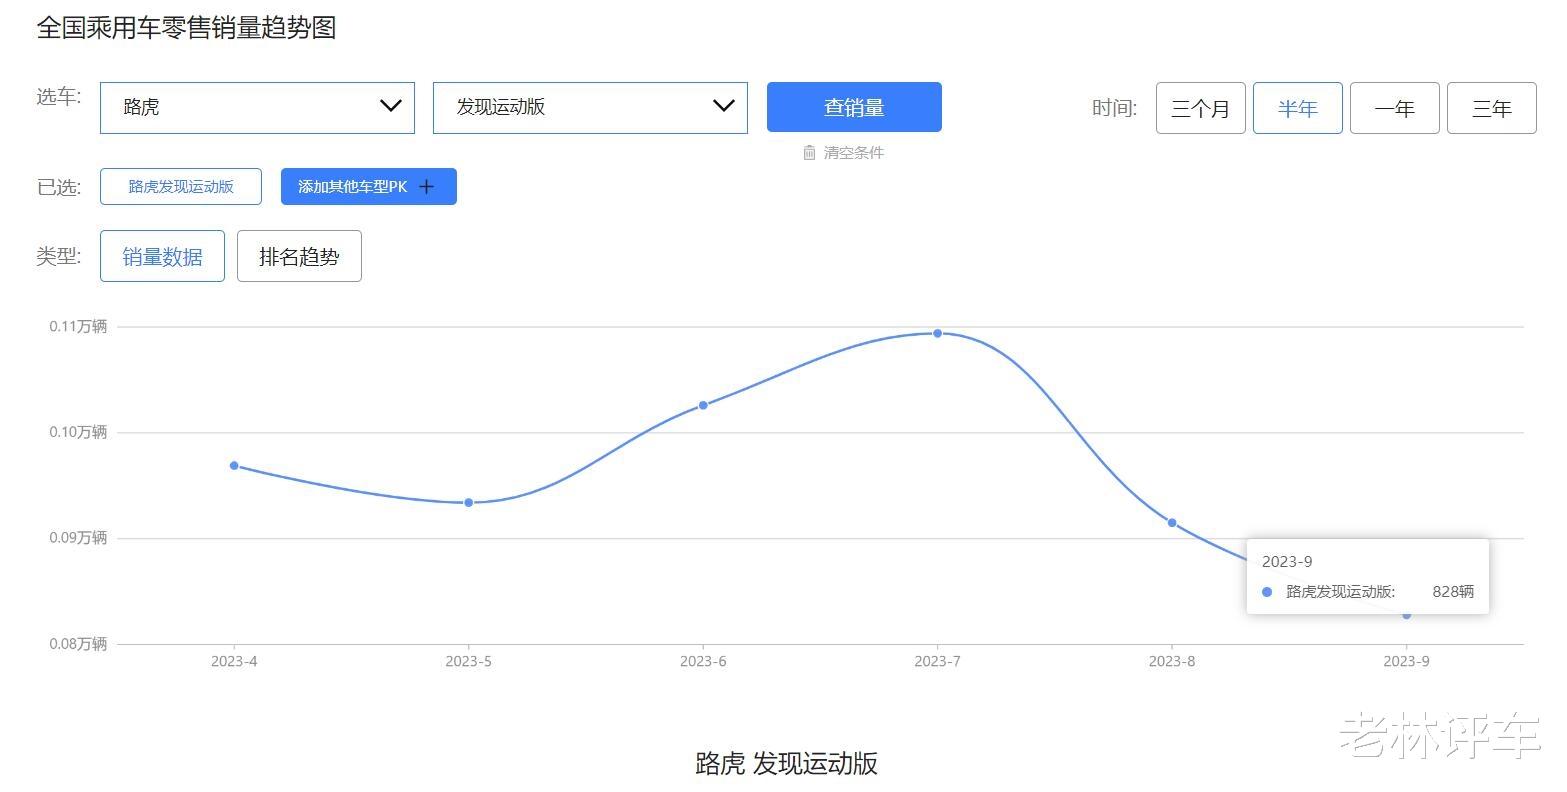Click the 选车: label
The height and width of the screenshot is (792, 1567).
coord(59,97)
